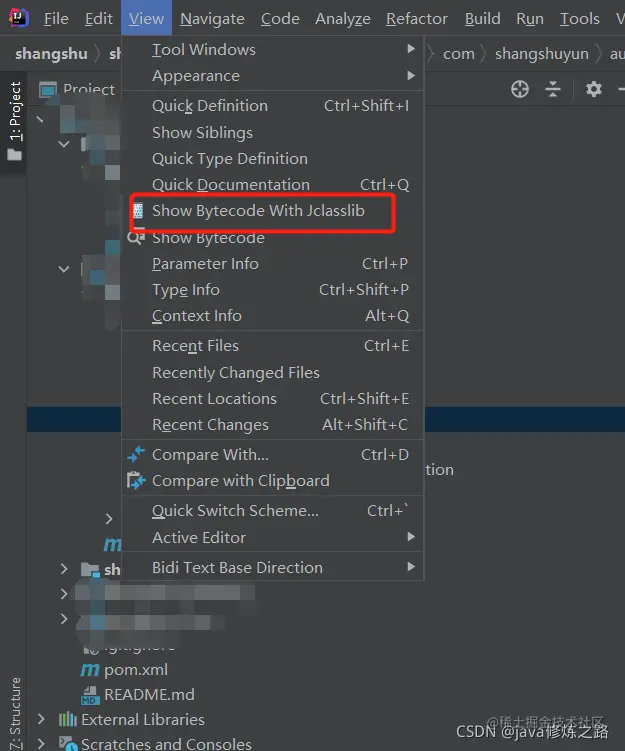The image size is (625, 751).
Task: Open the Build menu
Action: tap(482, 19)
